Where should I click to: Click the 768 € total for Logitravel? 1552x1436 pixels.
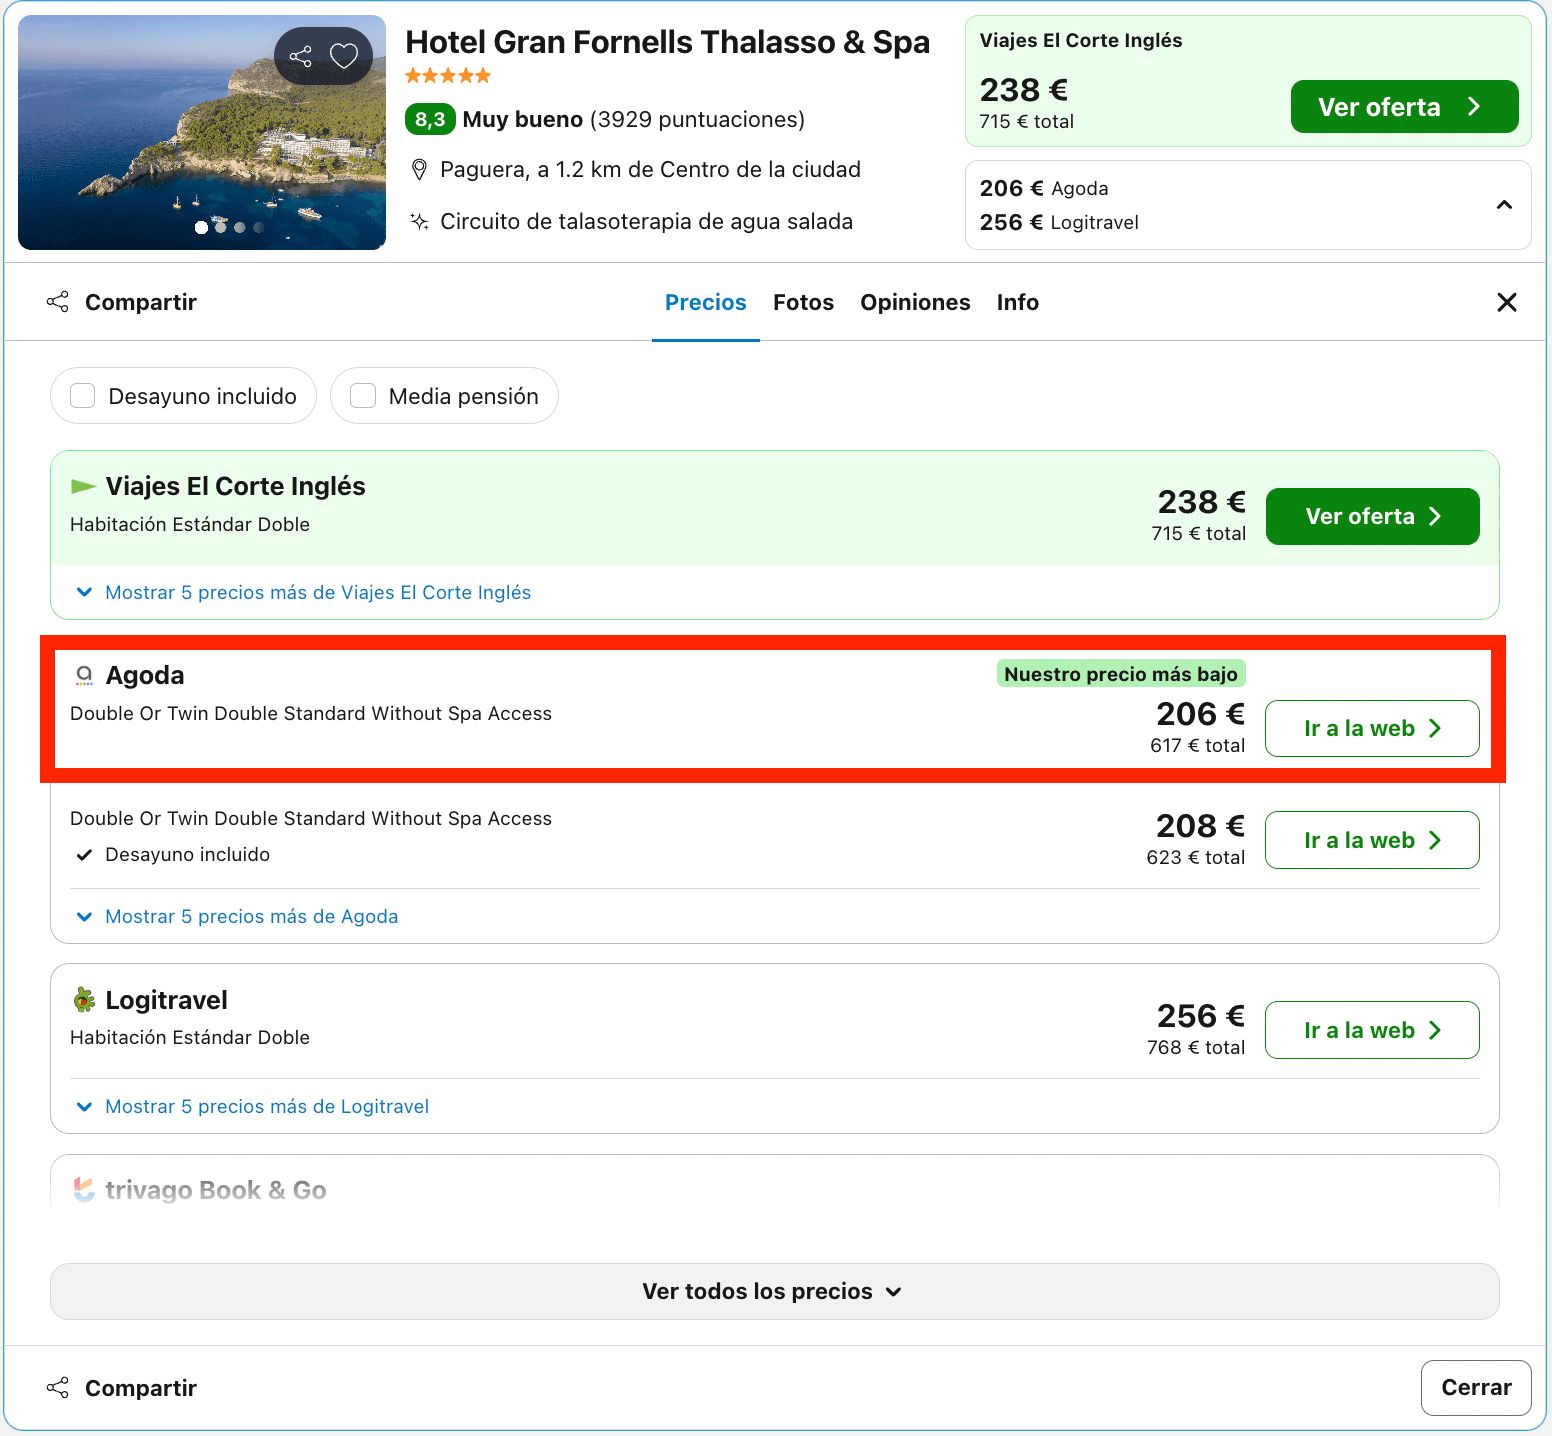[x=1196, y=1048]
